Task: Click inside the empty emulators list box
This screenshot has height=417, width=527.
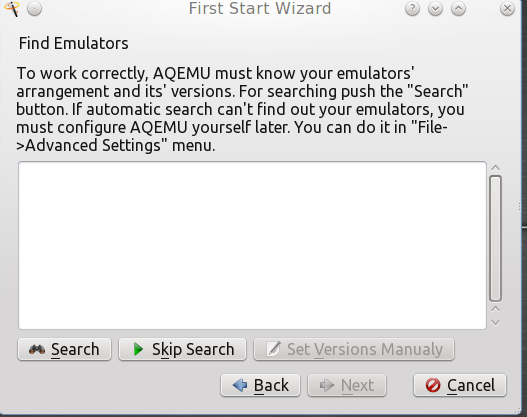Action: [x=252, y=245]
